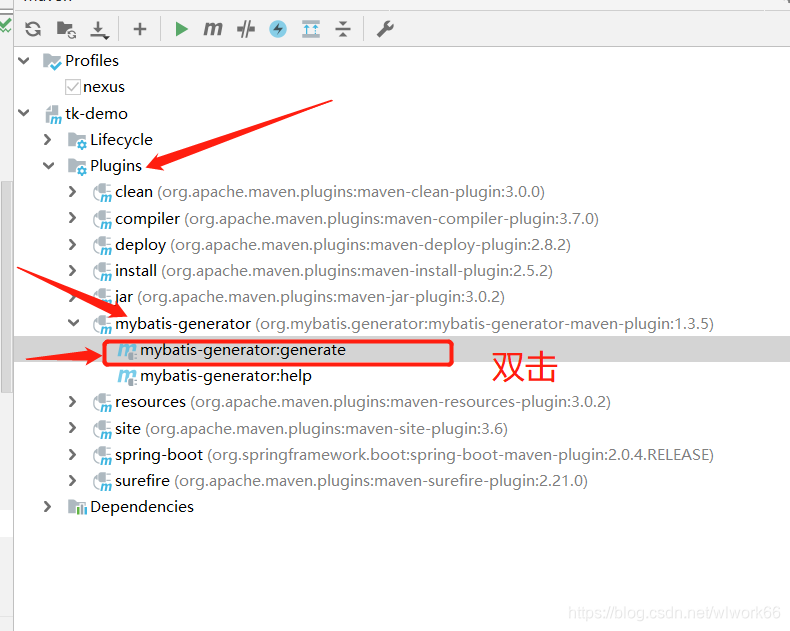Image resolution: width=790 pixels, height=631 pixels.
Task: Click the spring-boot plugin icon
Action: click(x=102, y=455)
